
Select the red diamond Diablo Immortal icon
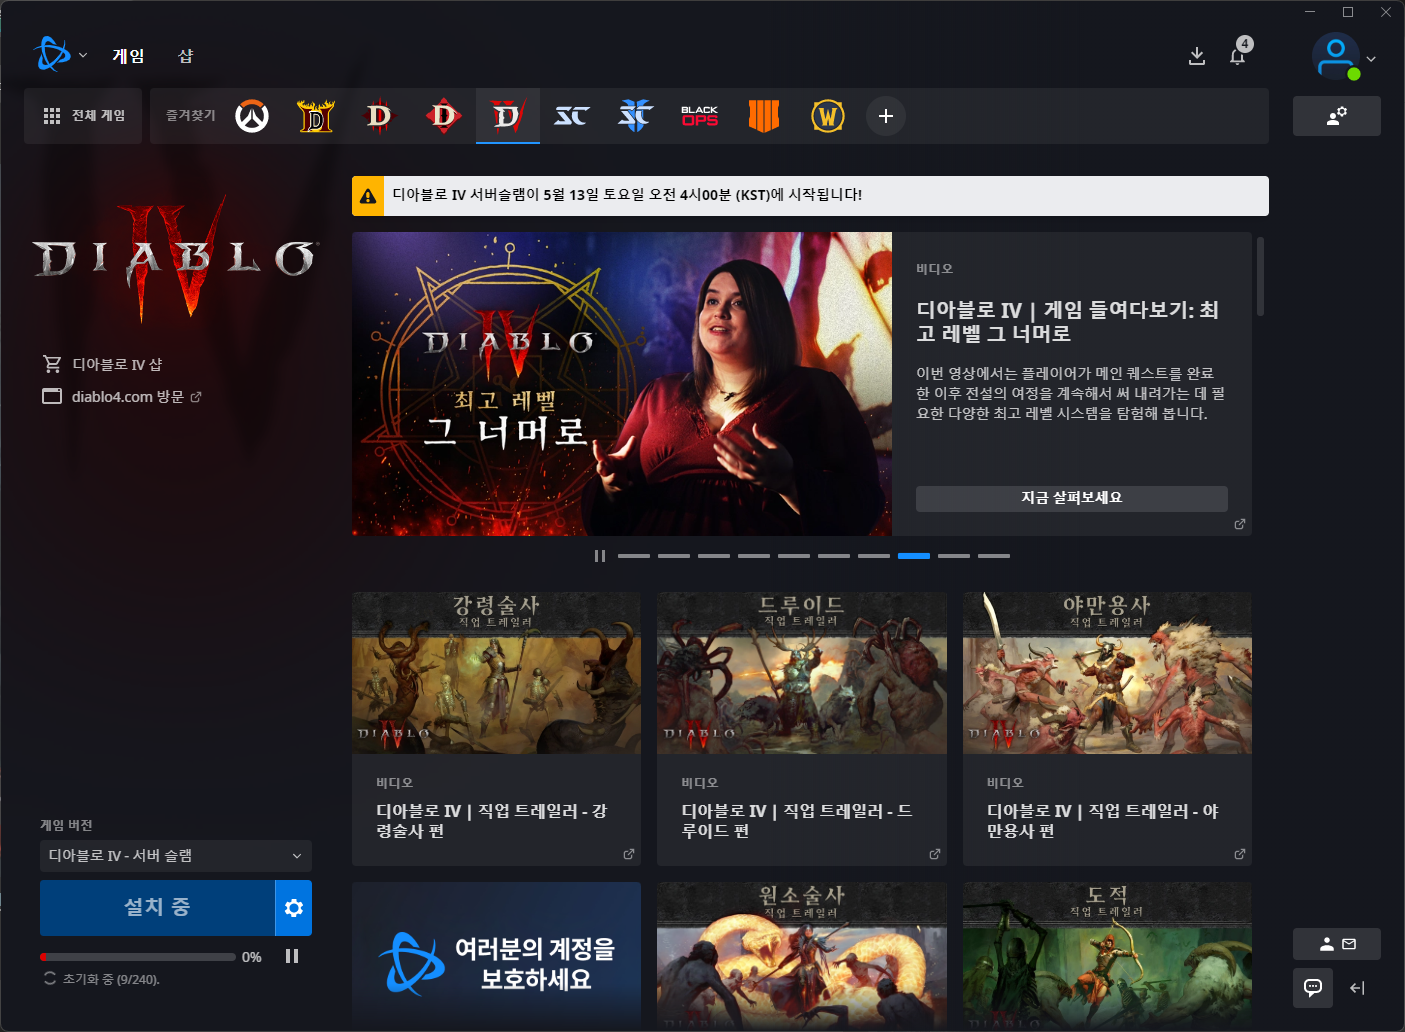tap(444, 116)
